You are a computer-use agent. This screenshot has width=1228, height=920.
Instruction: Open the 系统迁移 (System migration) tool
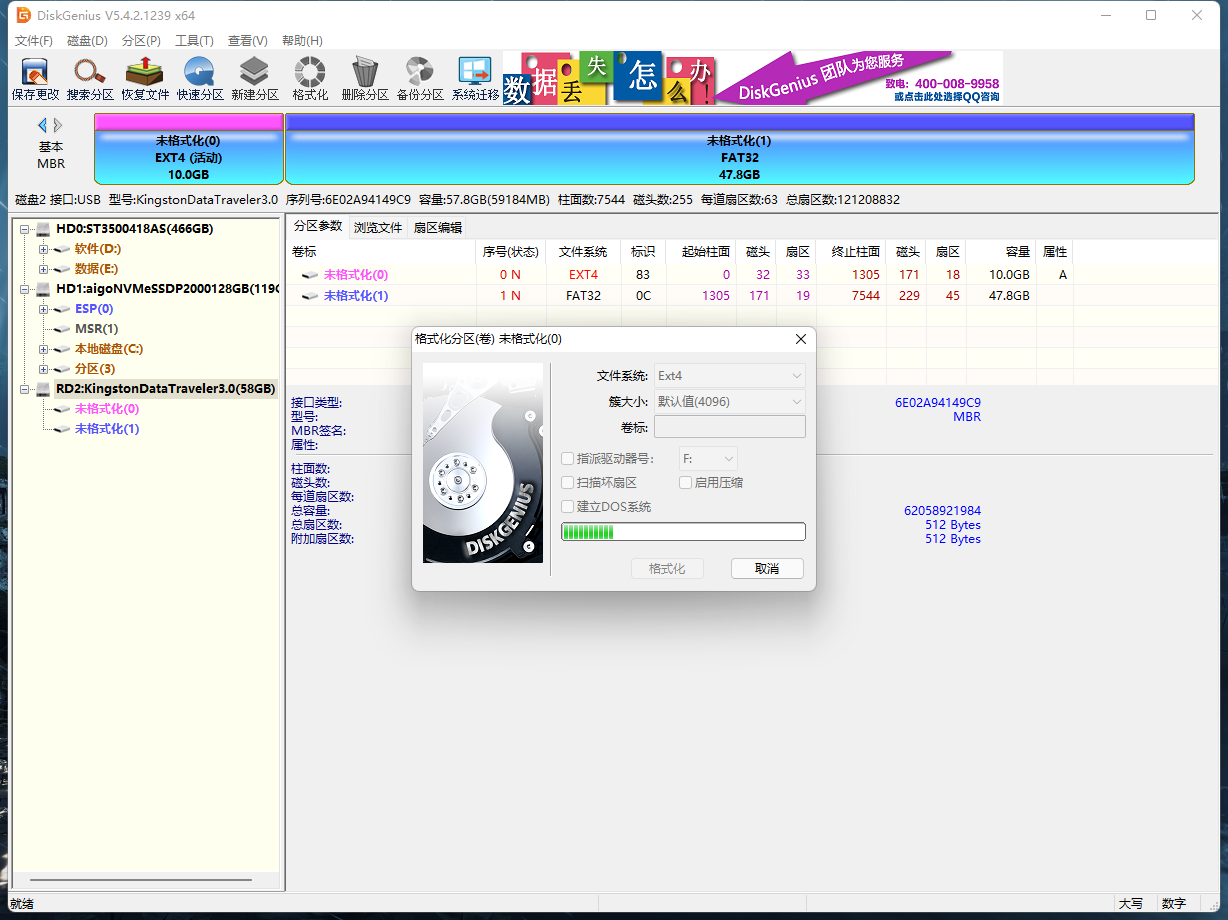[475, 73]
